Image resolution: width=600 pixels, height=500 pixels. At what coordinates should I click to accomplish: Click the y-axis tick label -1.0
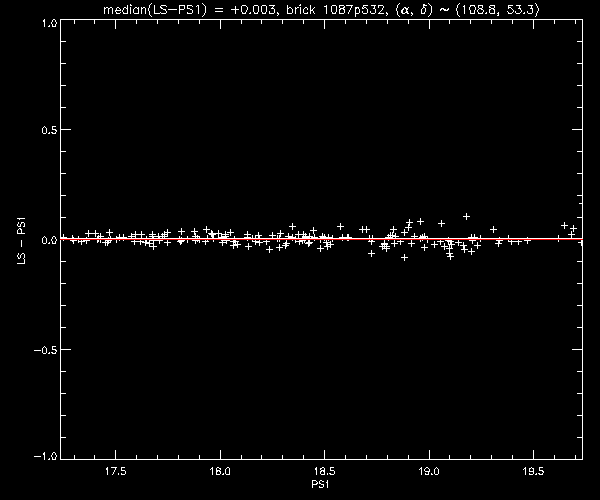[x=46, y=456]
